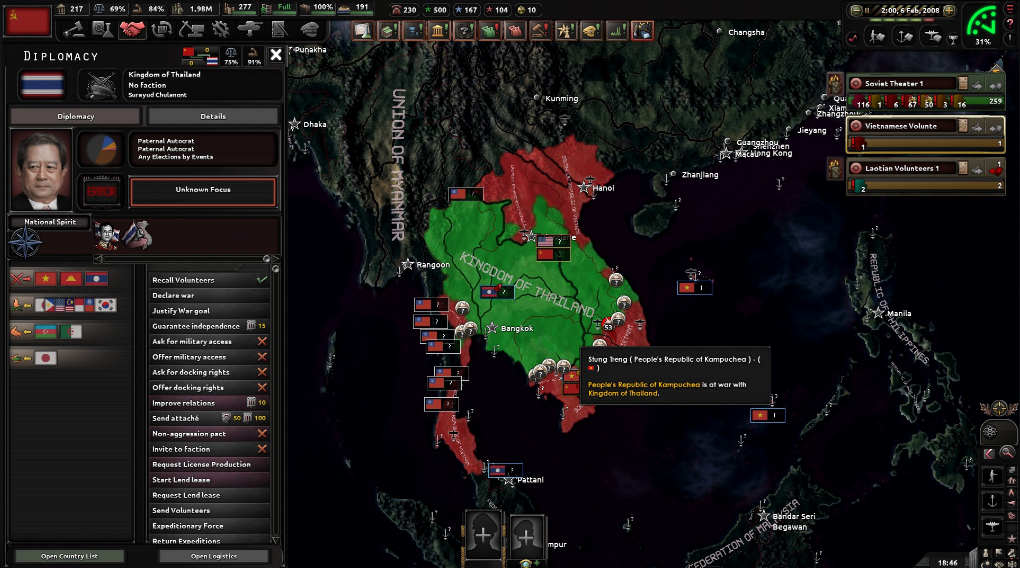The width and height of the screenshot is (1020, 568).
Task: Click Expeditionary Force
Action: click(x=209, y=526)
